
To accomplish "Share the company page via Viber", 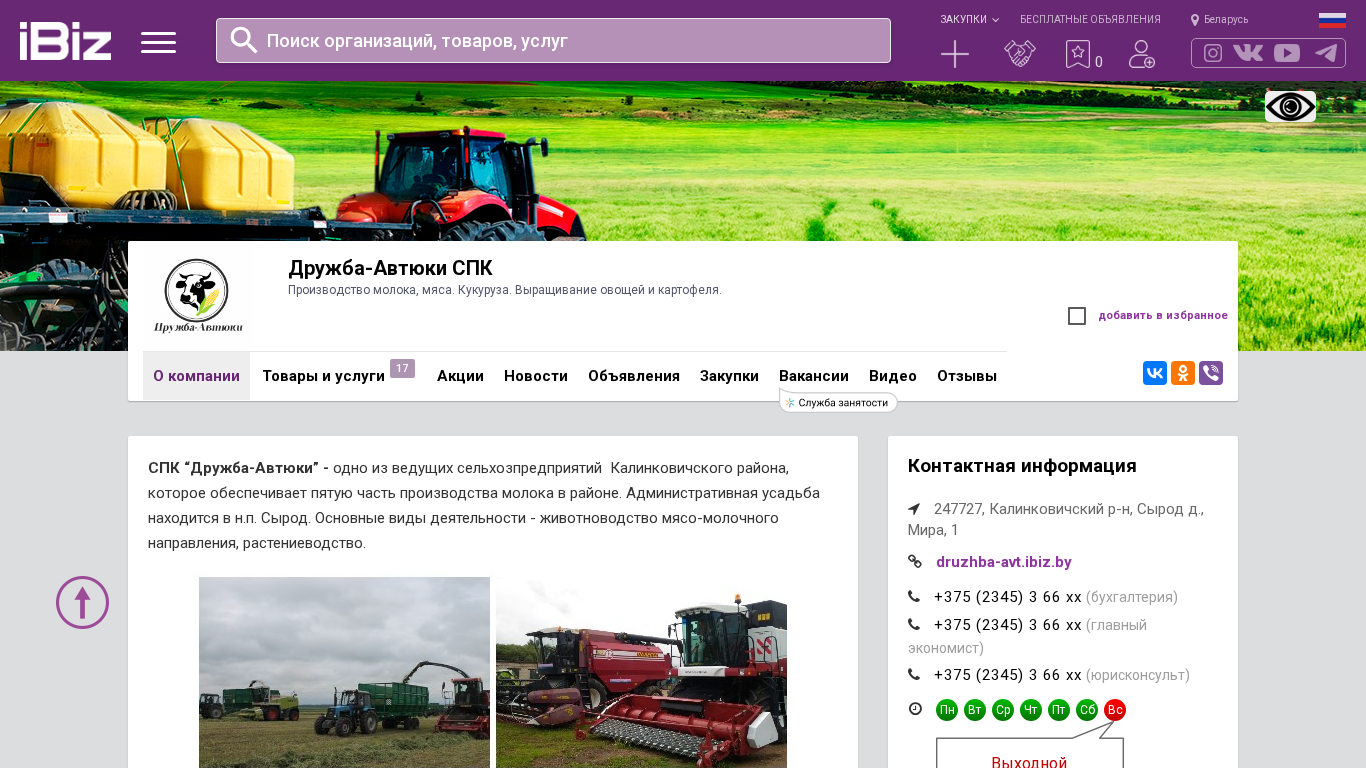I will (1211, 373).
